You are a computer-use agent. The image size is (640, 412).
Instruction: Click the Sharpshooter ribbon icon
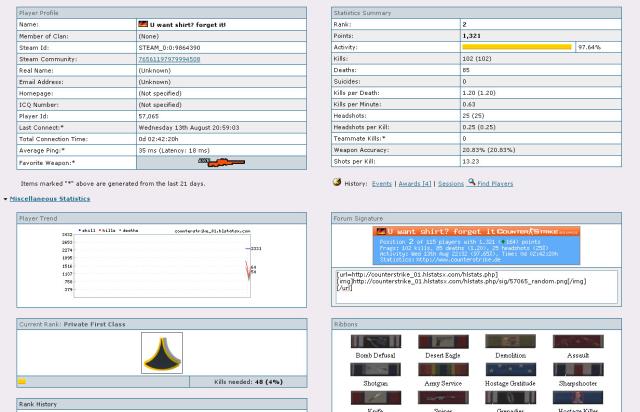click(577, 371)
